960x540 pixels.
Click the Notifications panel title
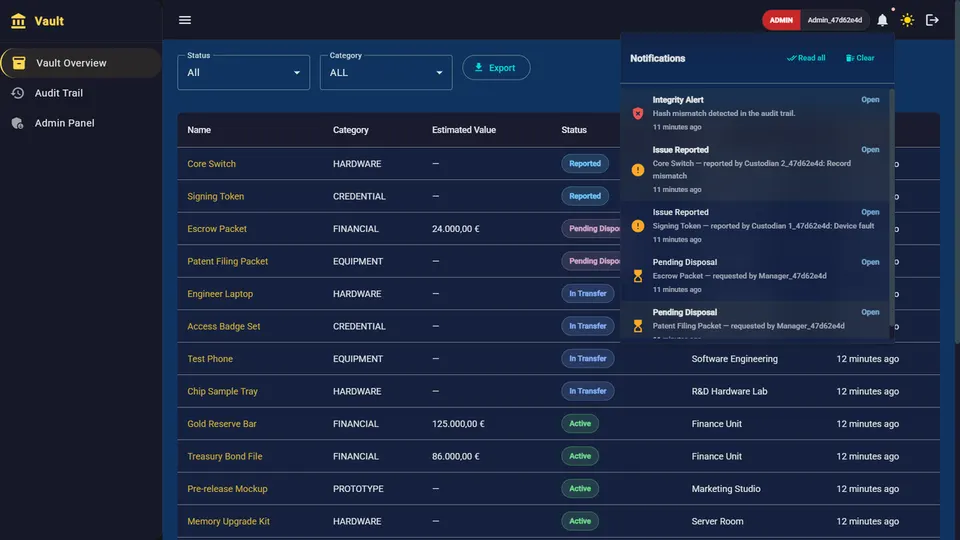(658, 58)
